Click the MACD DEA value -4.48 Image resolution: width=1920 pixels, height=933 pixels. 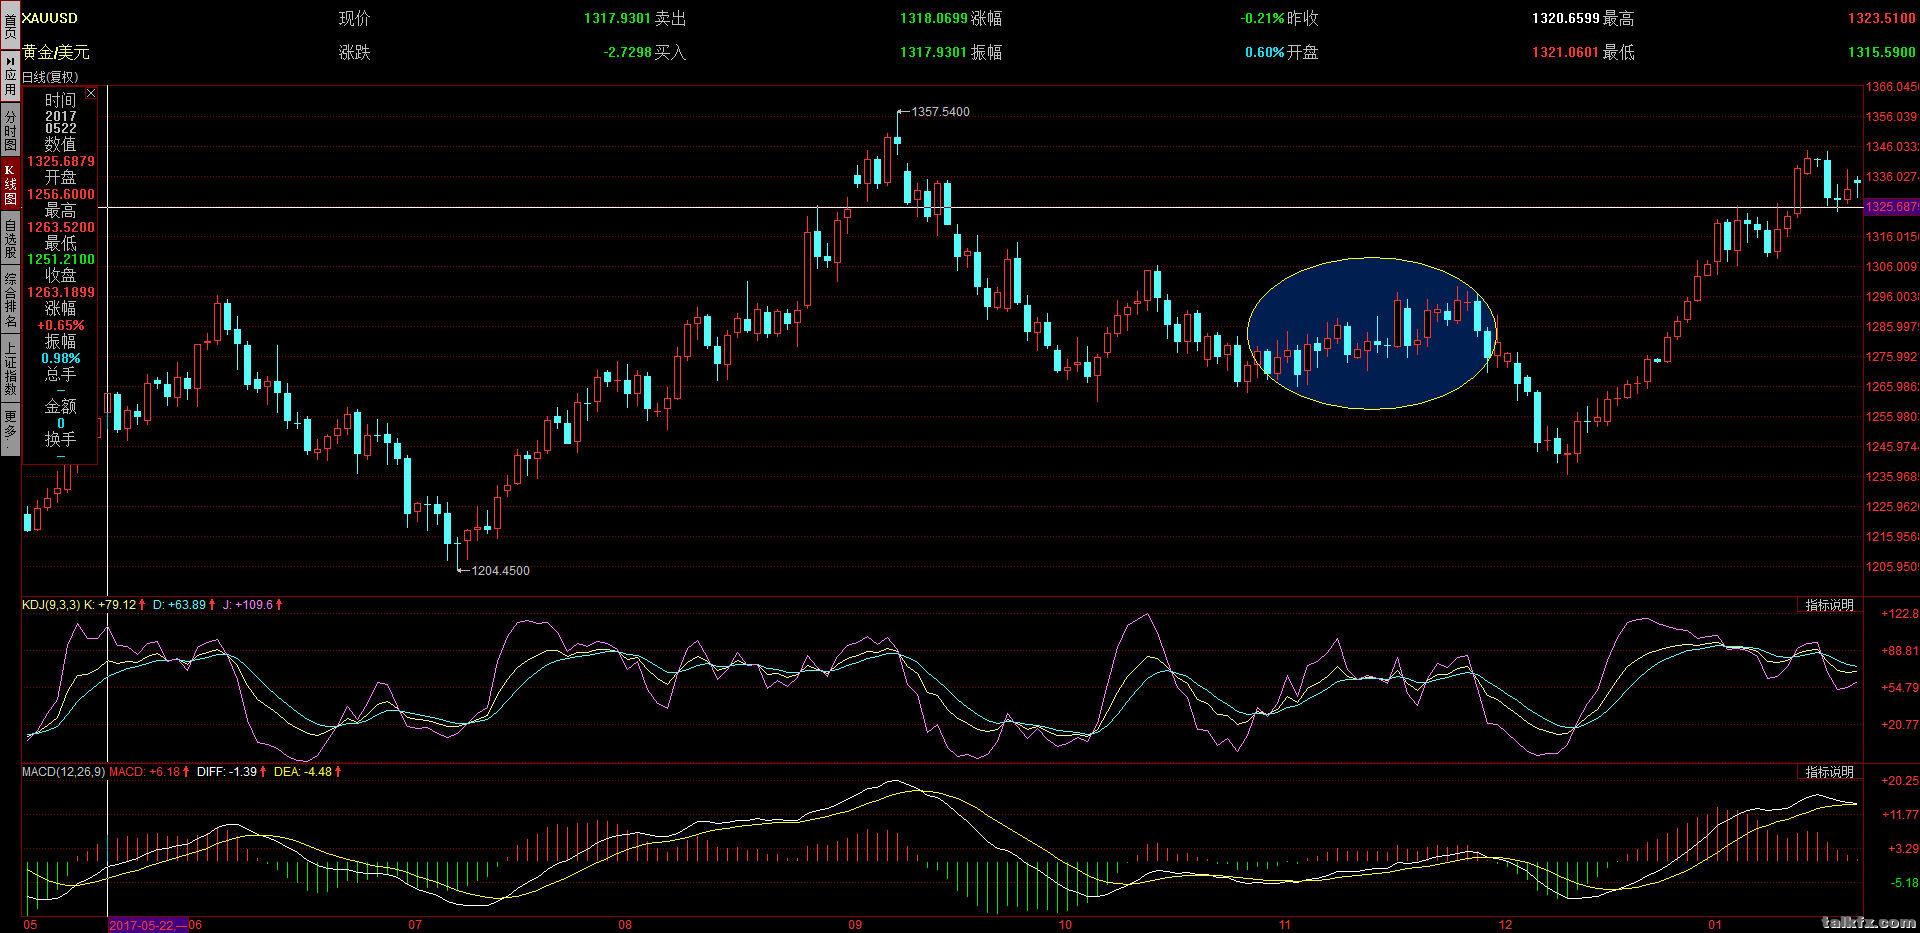pyautogui.click(x=318, y=772)
